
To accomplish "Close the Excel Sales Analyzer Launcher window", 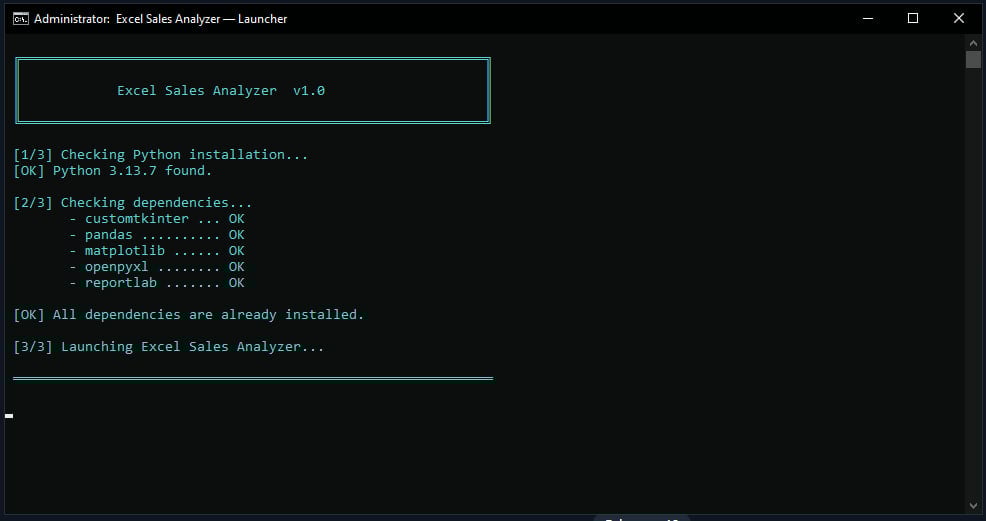I will point(958,18).
